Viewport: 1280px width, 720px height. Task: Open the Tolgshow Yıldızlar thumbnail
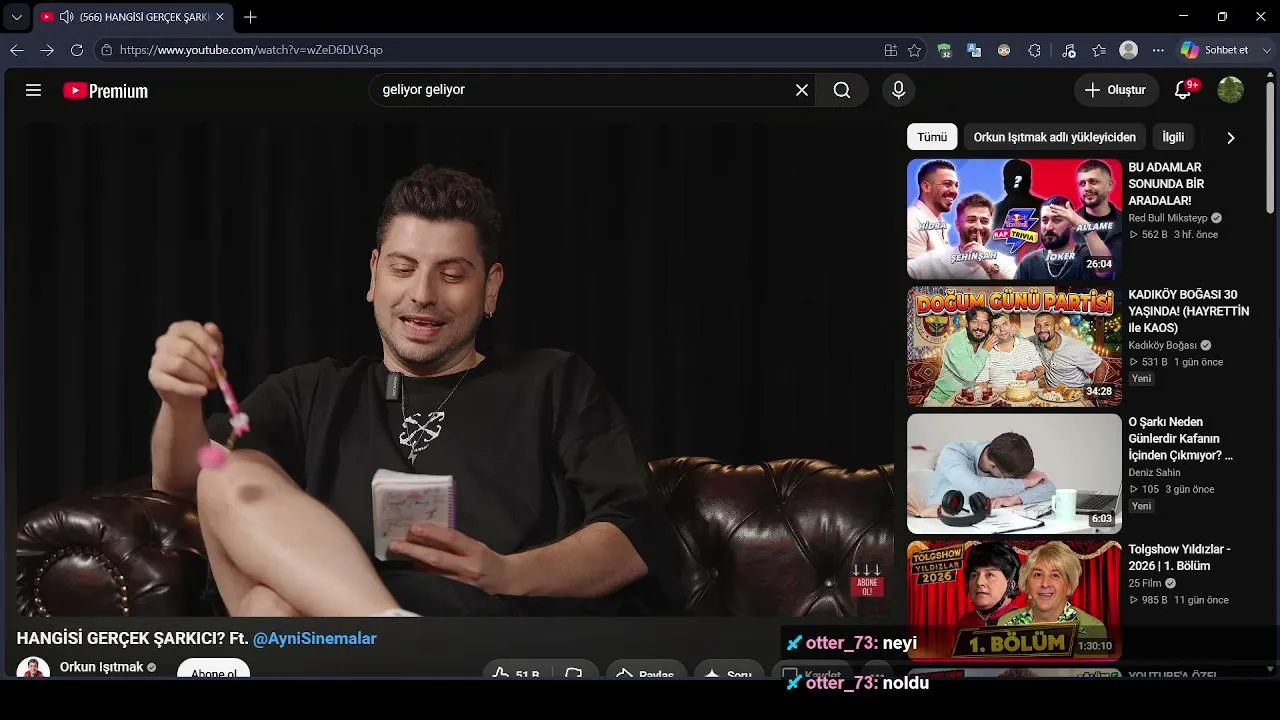1014,600
